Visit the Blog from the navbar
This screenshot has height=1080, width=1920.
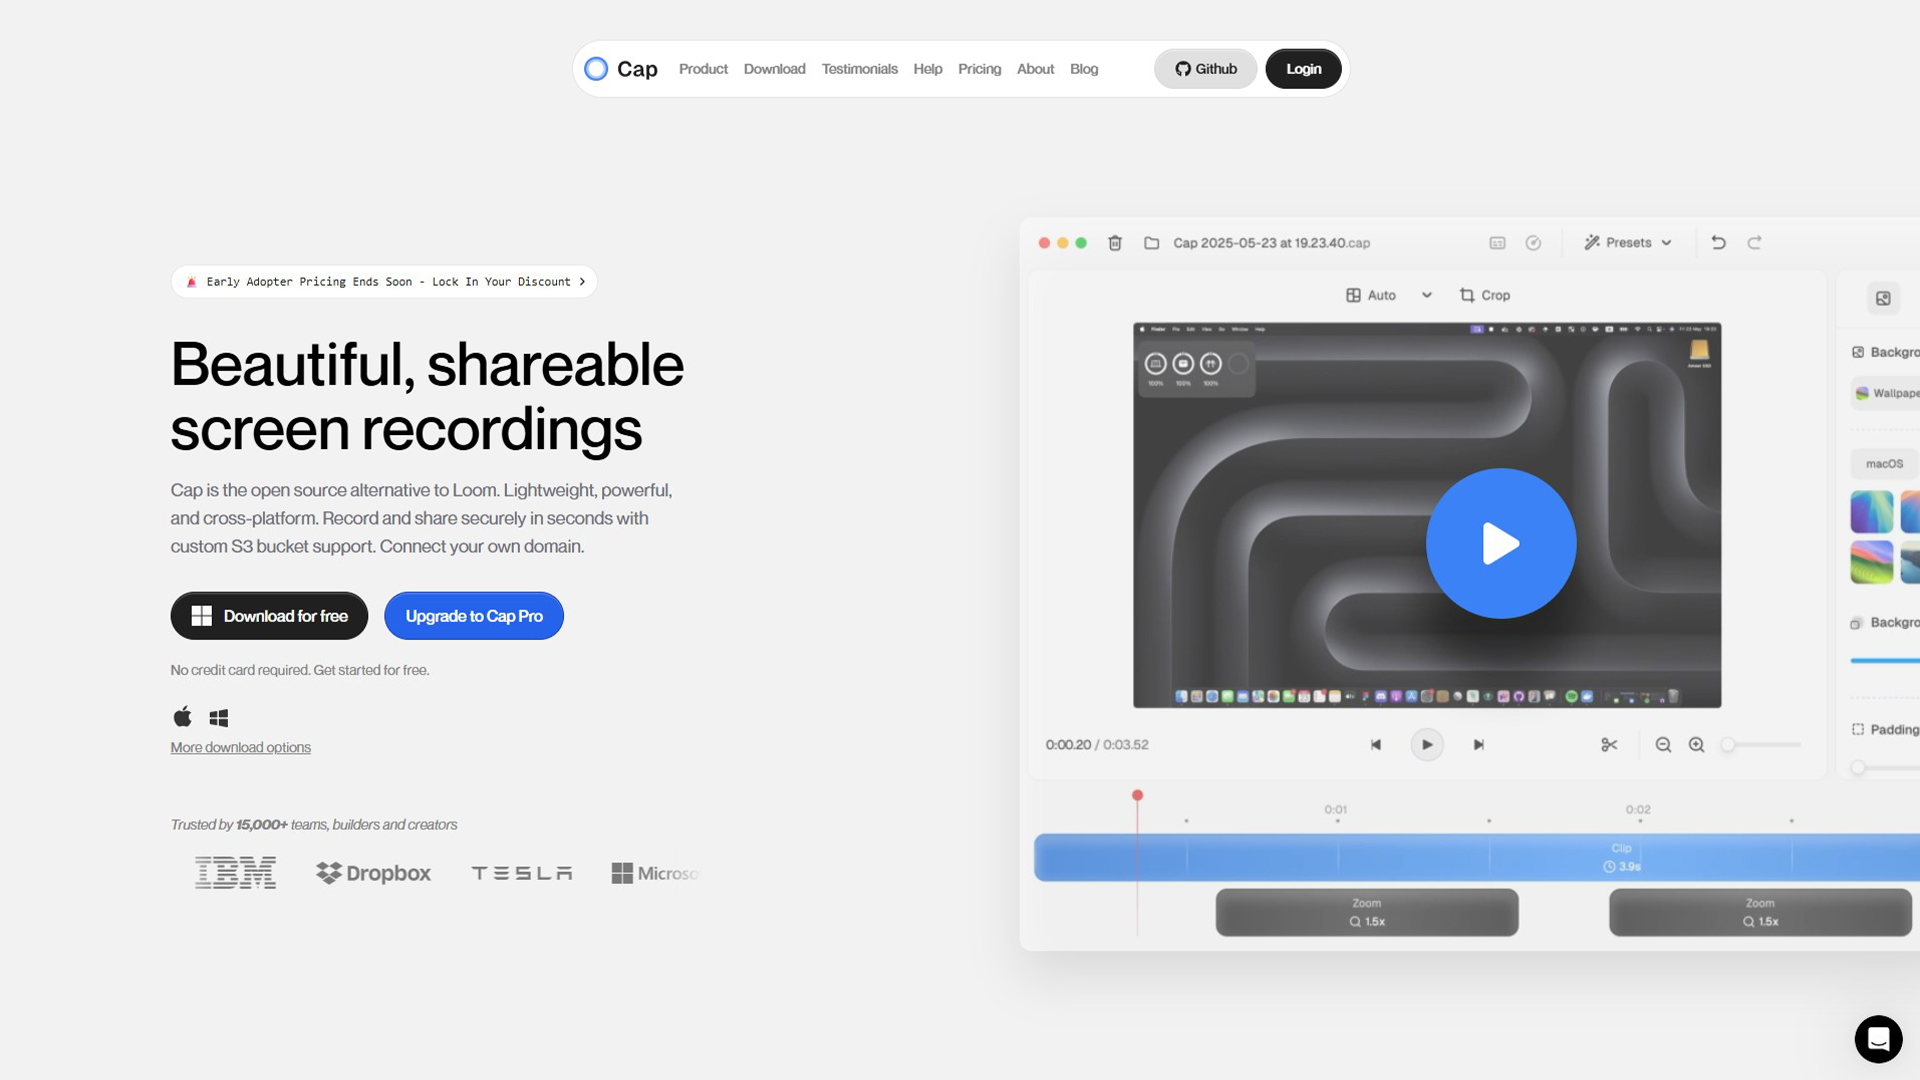[1084, 69]
